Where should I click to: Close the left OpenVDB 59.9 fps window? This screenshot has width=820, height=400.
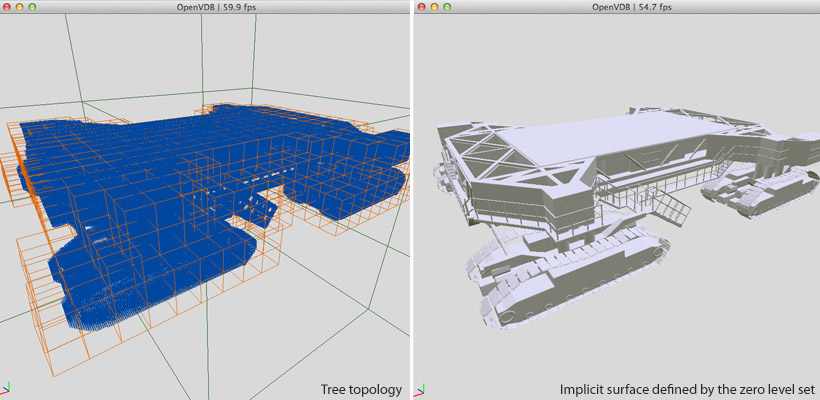8,7
